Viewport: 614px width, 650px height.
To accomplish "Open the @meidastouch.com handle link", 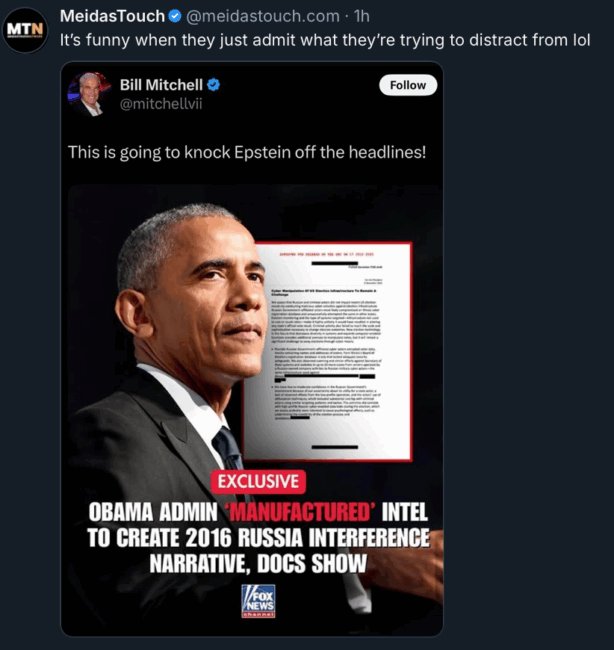I will coord(263,16).
